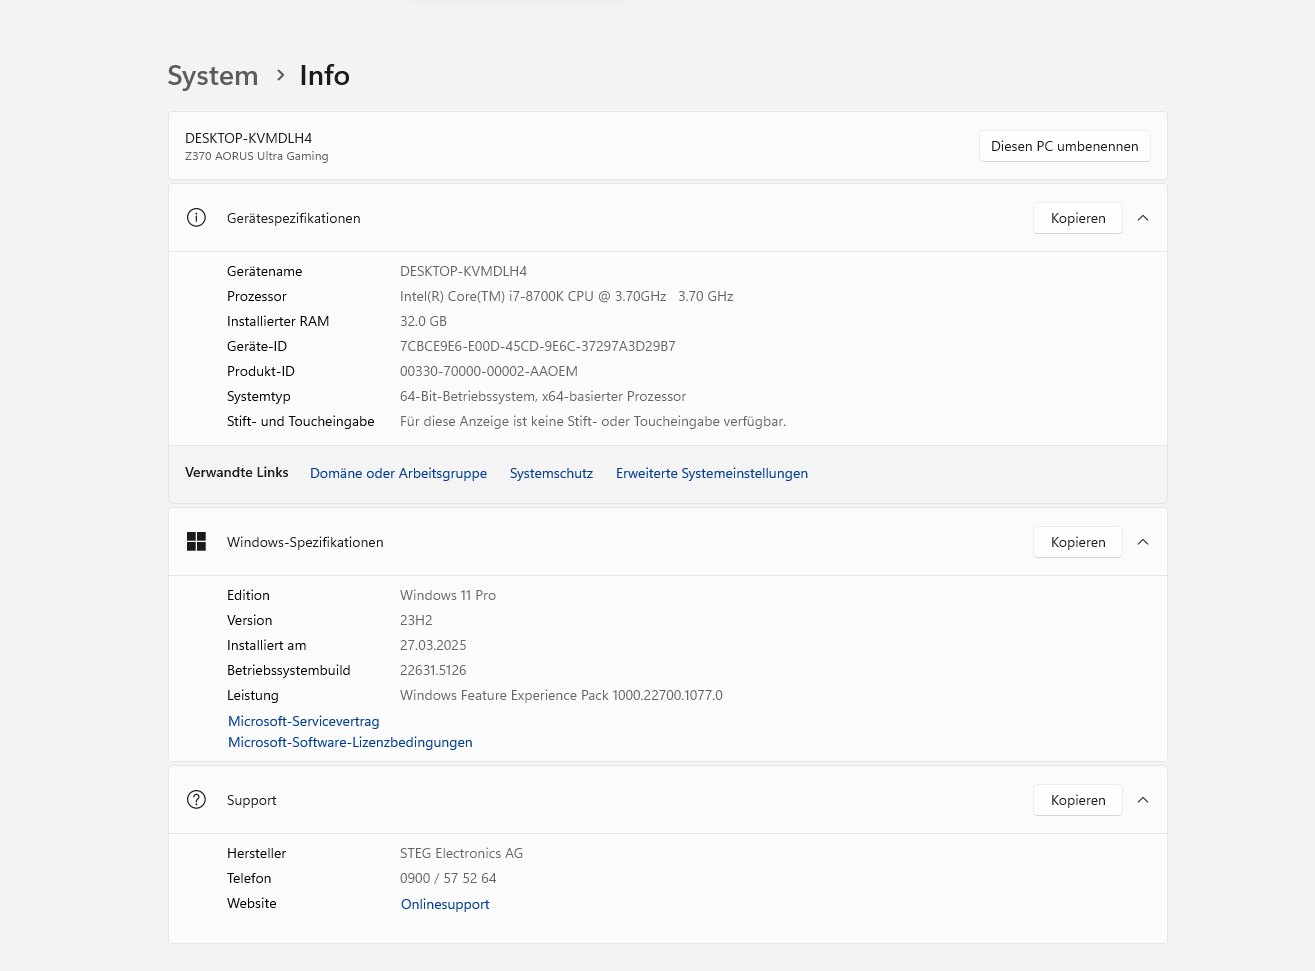
Task: Collapse the Gerätespezifikationen section chevron
Action: pyautogui.click(x=1143, y=218)
